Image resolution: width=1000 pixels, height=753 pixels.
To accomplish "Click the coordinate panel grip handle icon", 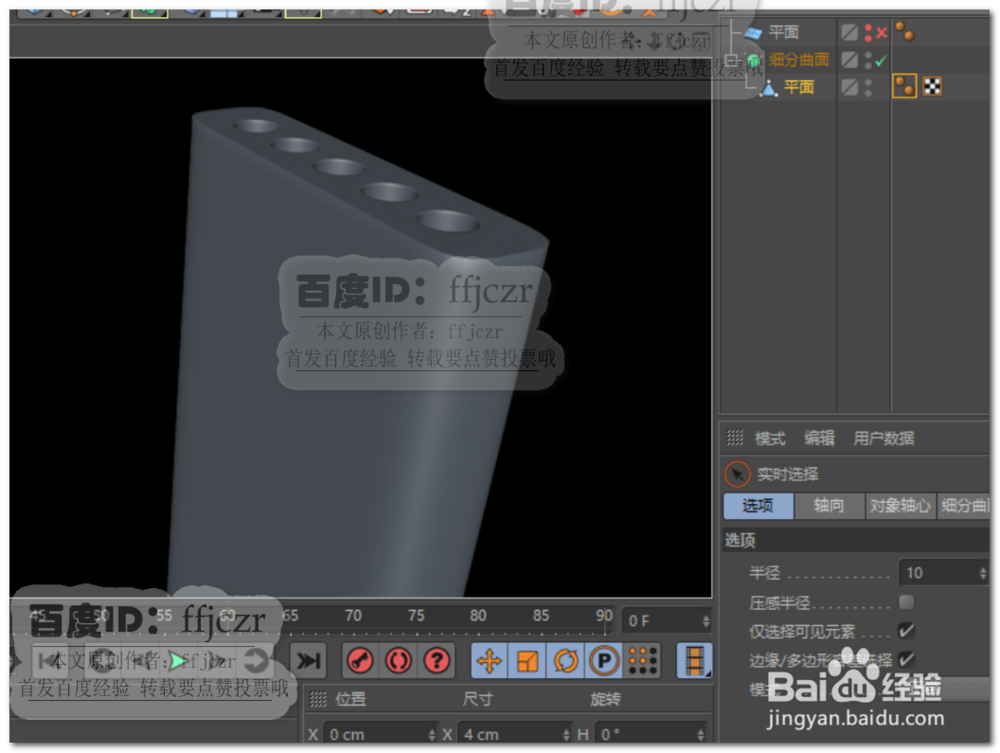I will point(318,699).
